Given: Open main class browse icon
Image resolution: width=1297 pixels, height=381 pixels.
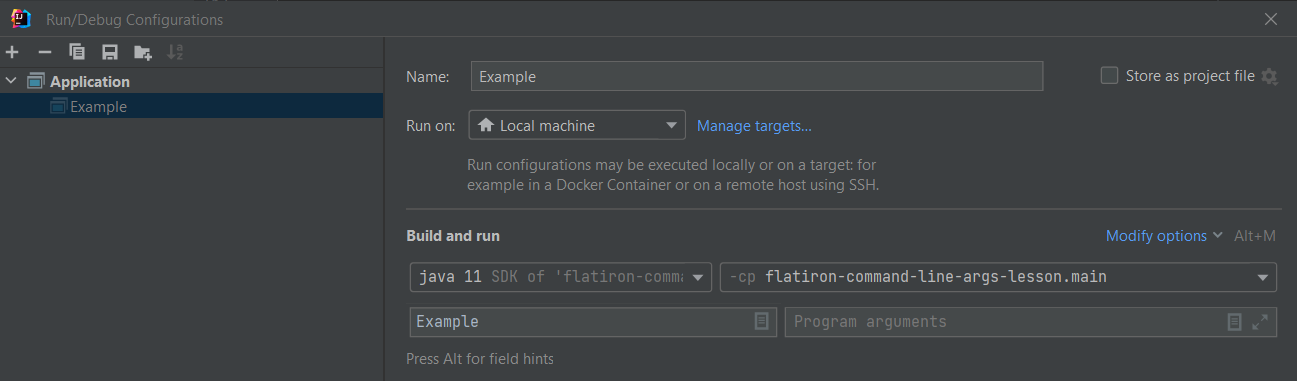Looking at the screenshot, I should pyautogui.click(x=762, y=322).
